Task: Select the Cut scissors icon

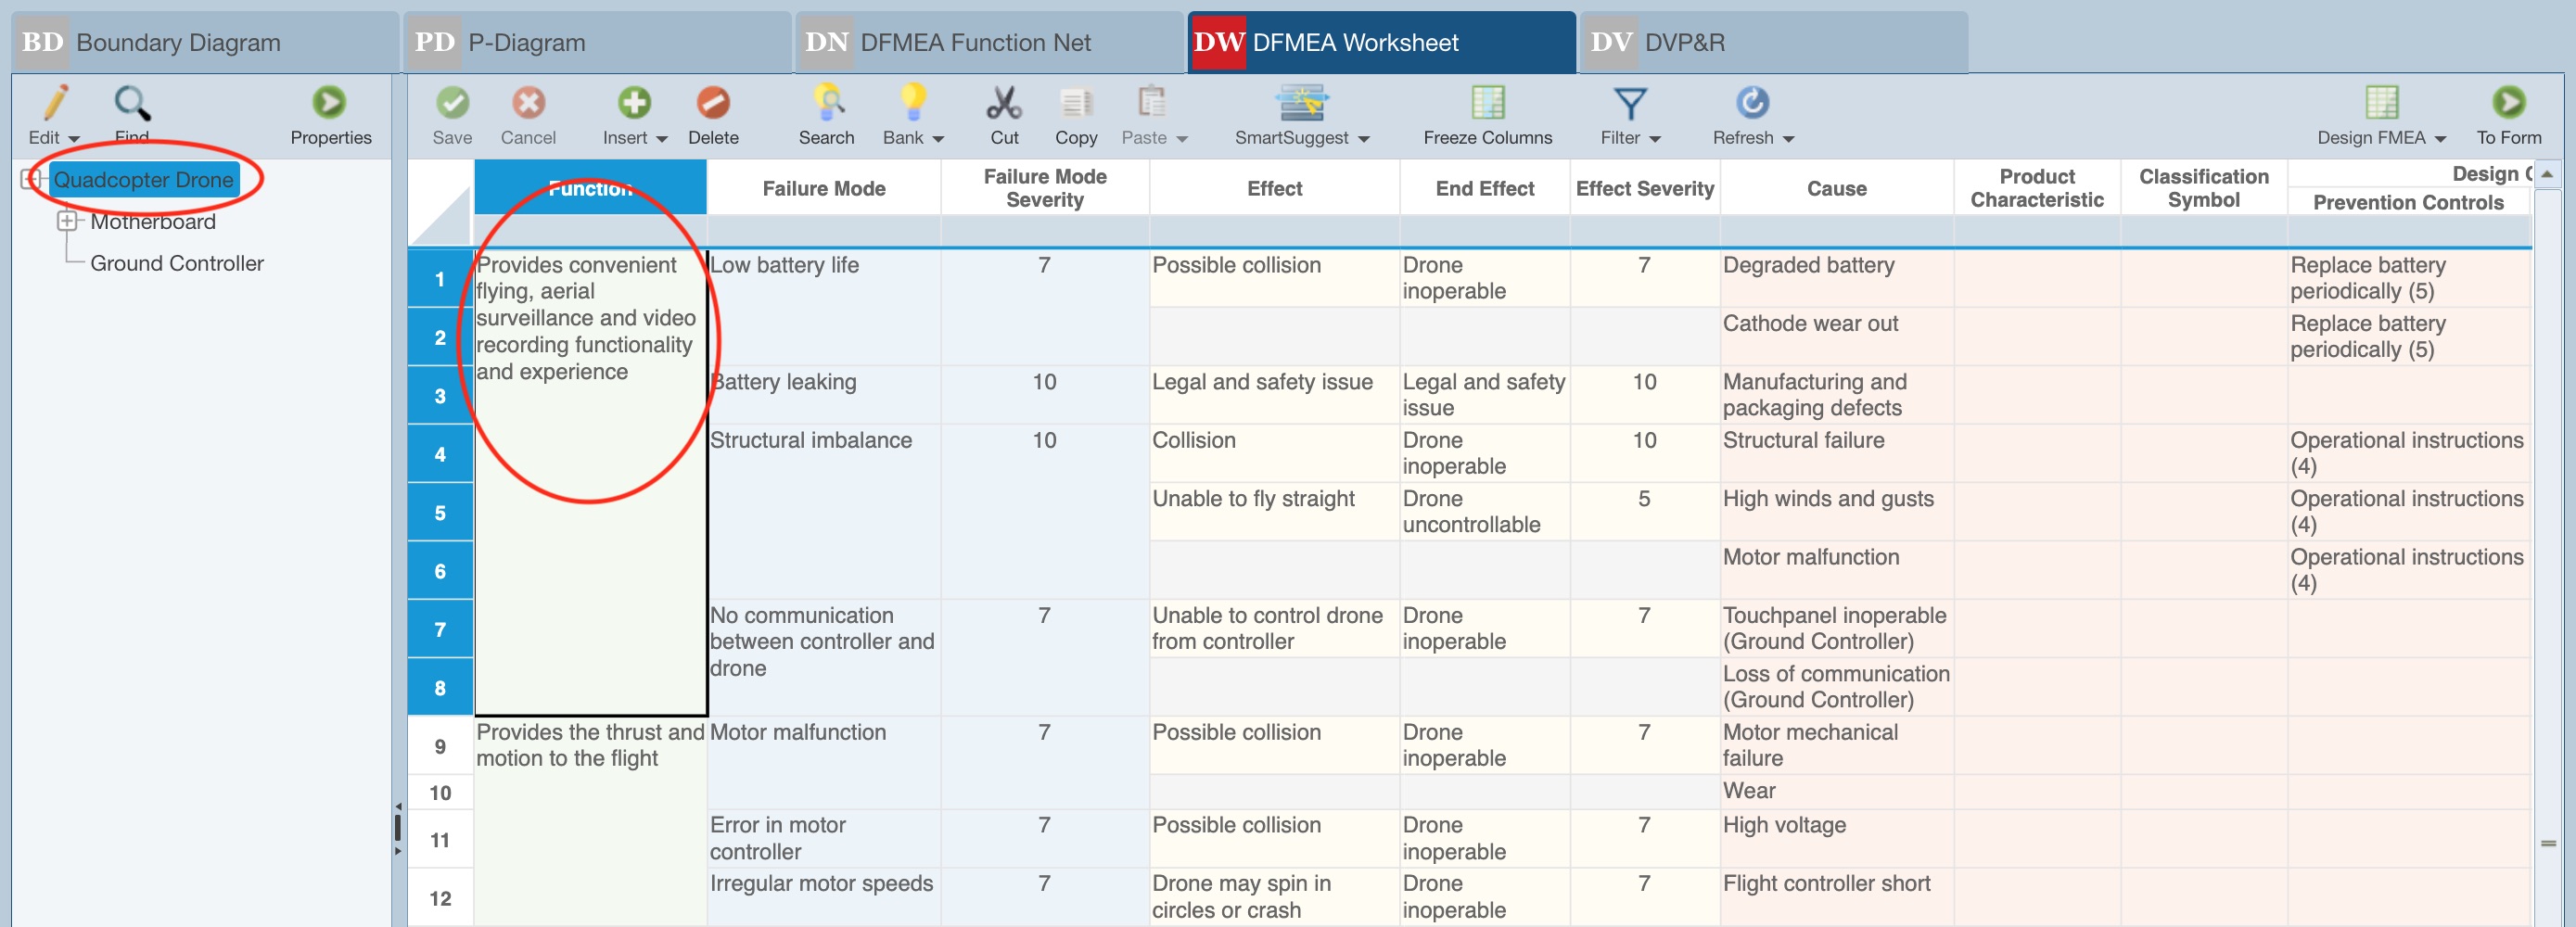Action: 1003,103
